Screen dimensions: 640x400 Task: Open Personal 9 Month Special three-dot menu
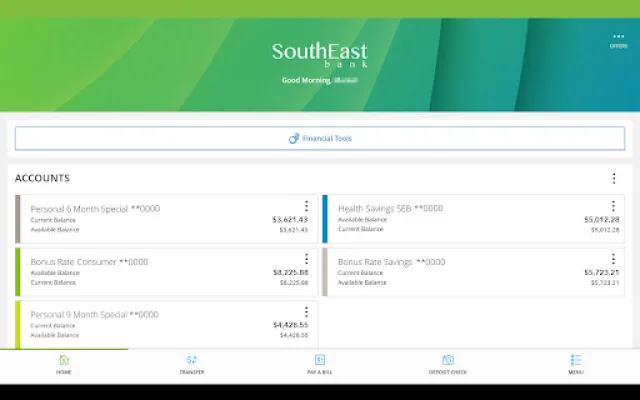pyautogui.click(x=306, y=312)
